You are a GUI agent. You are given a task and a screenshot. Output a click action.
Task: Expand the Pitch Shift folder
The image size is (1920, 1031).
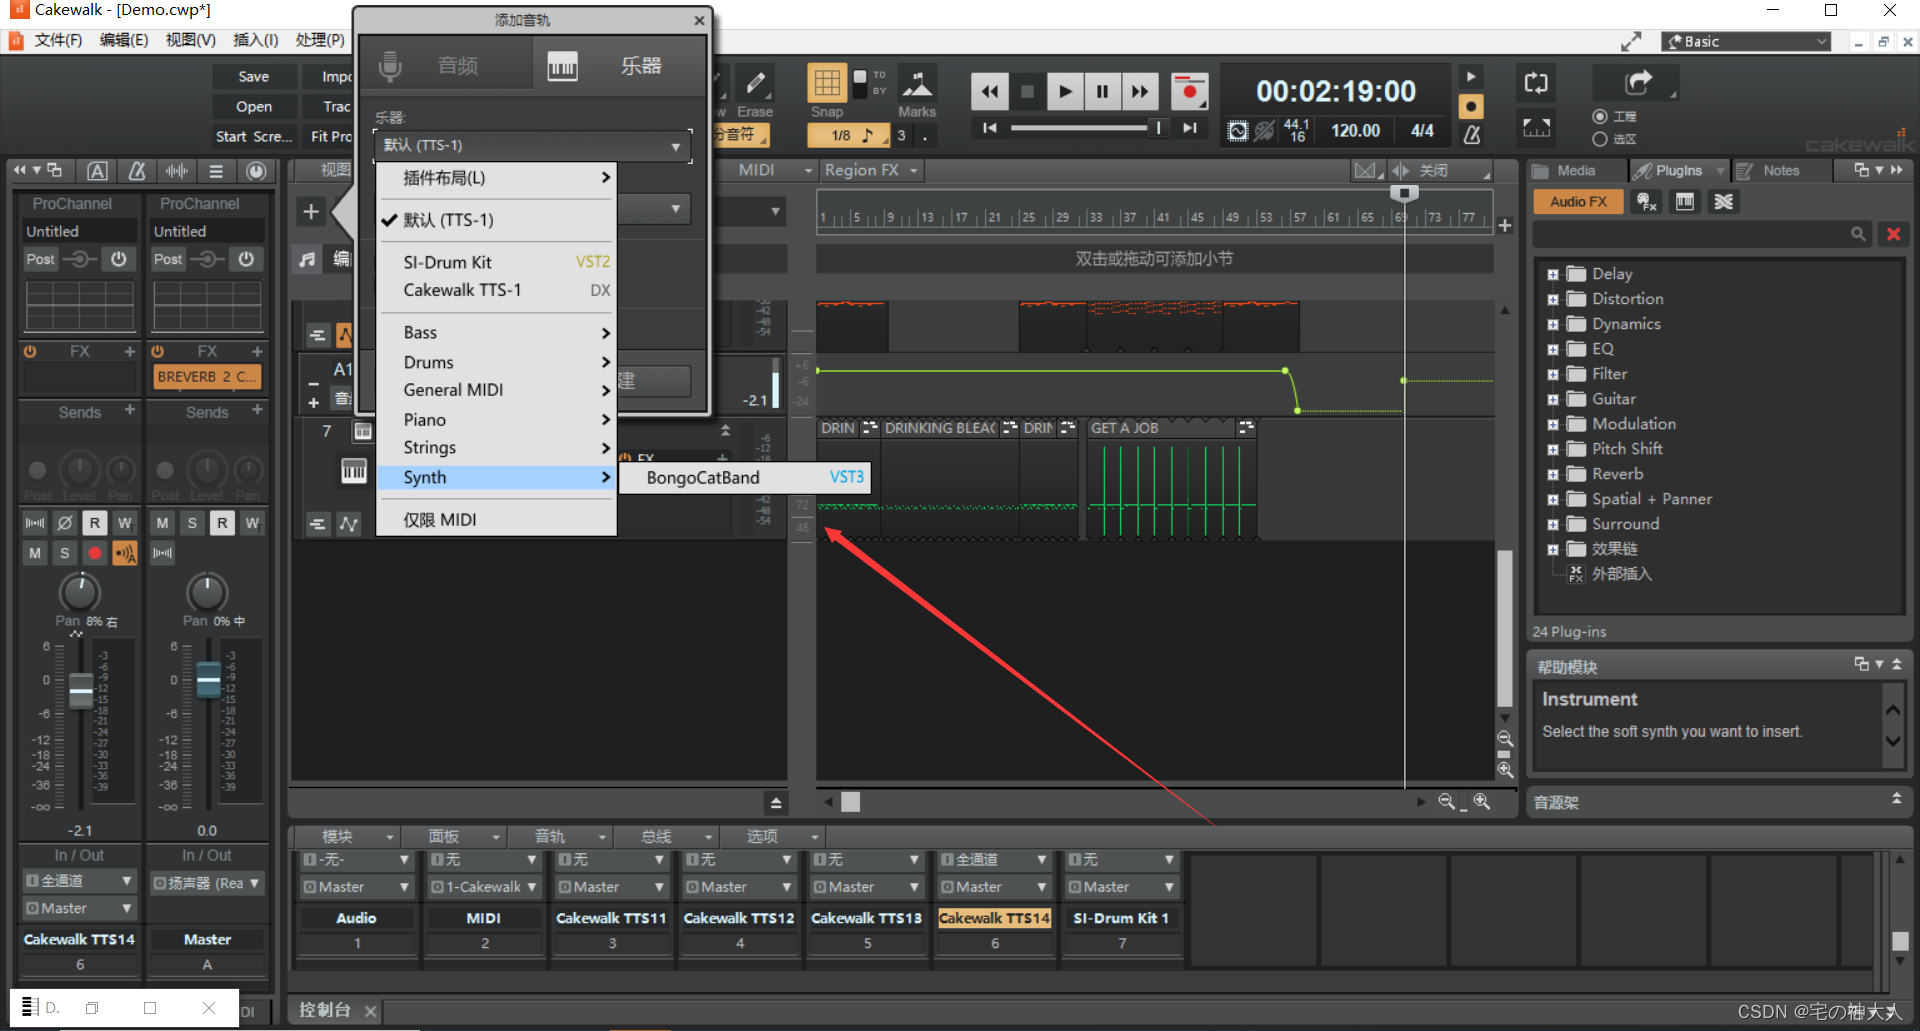[1553, 449]
